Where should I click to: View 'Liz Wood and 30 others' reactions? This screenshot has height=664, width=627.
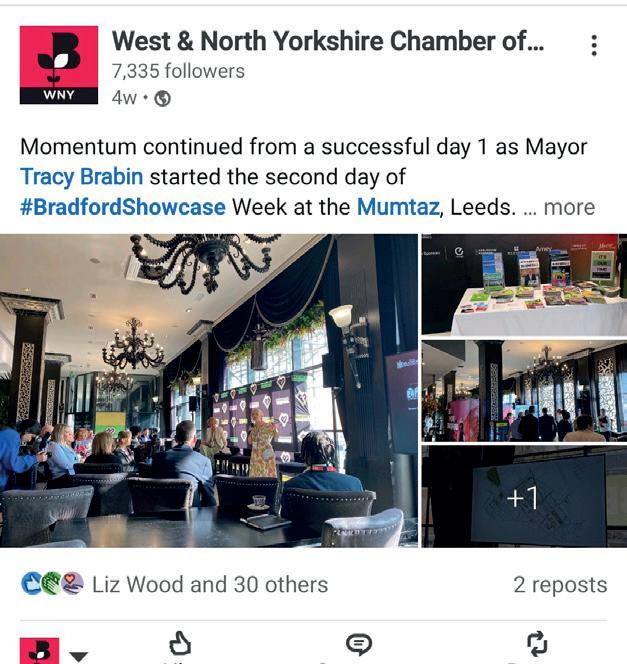(210, 584)
